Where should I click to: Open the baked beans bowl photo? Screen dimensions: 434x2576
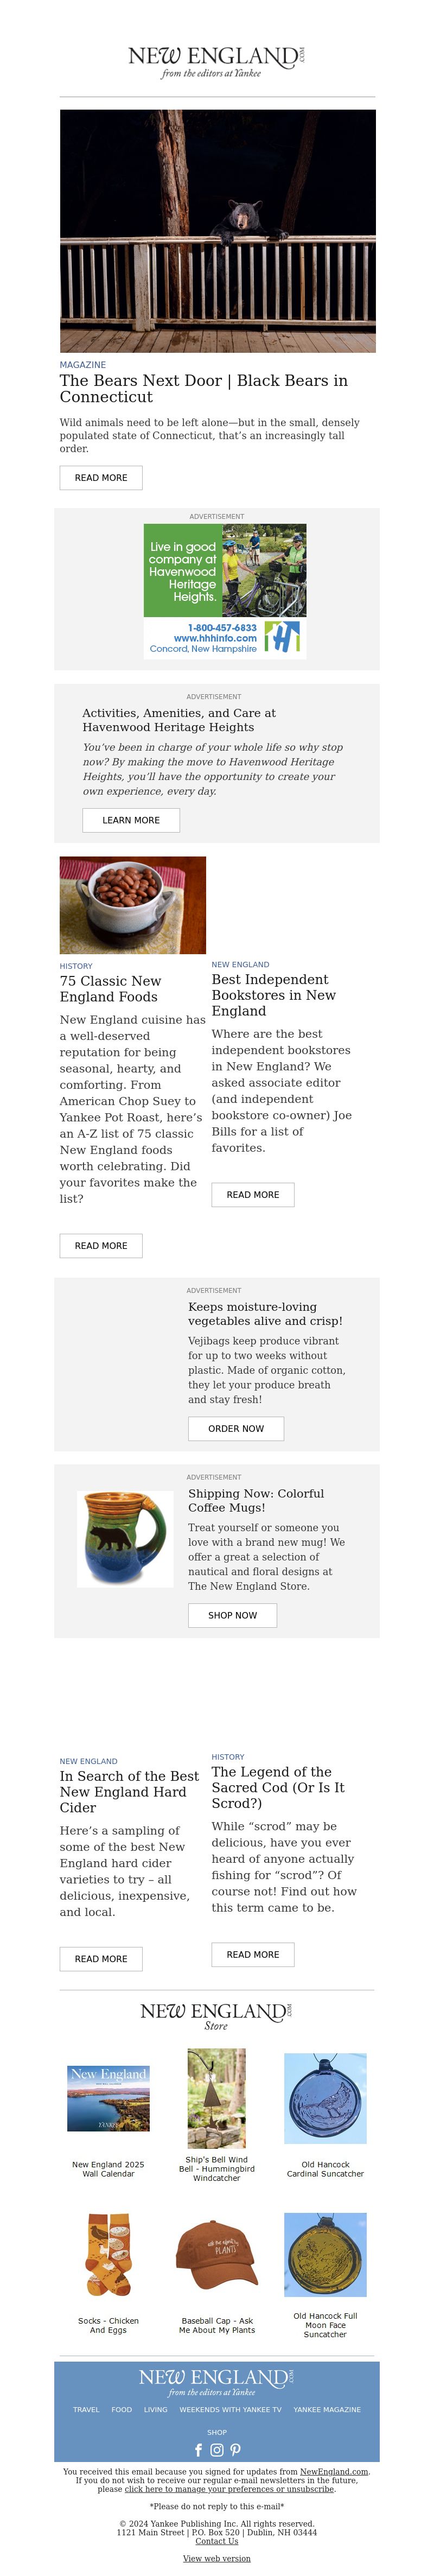pyautogui.click(x=133, y=905)
